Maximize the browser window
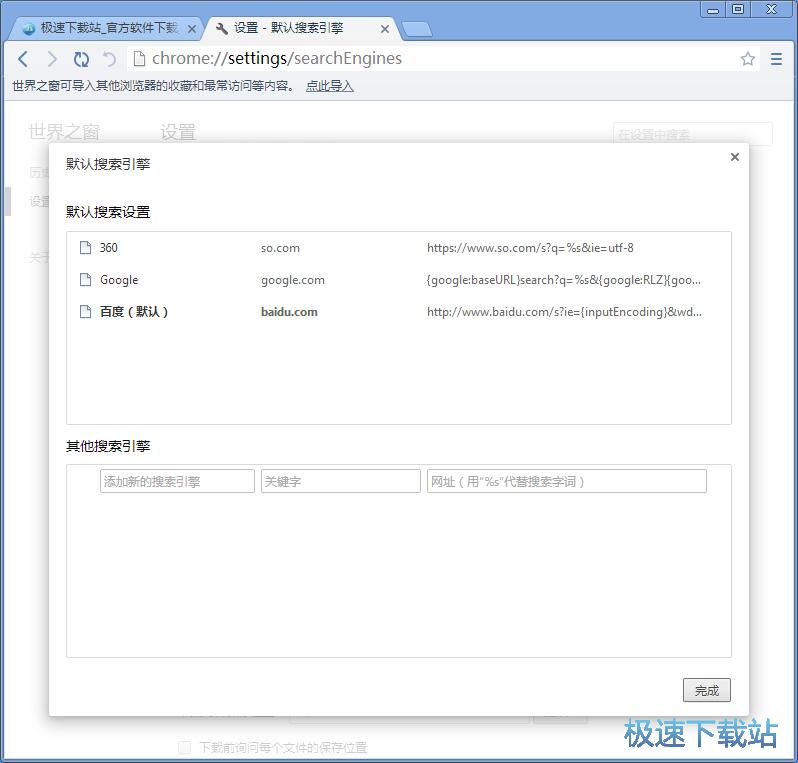Viewport: 798px width, 763px height. tap(738, 10)
